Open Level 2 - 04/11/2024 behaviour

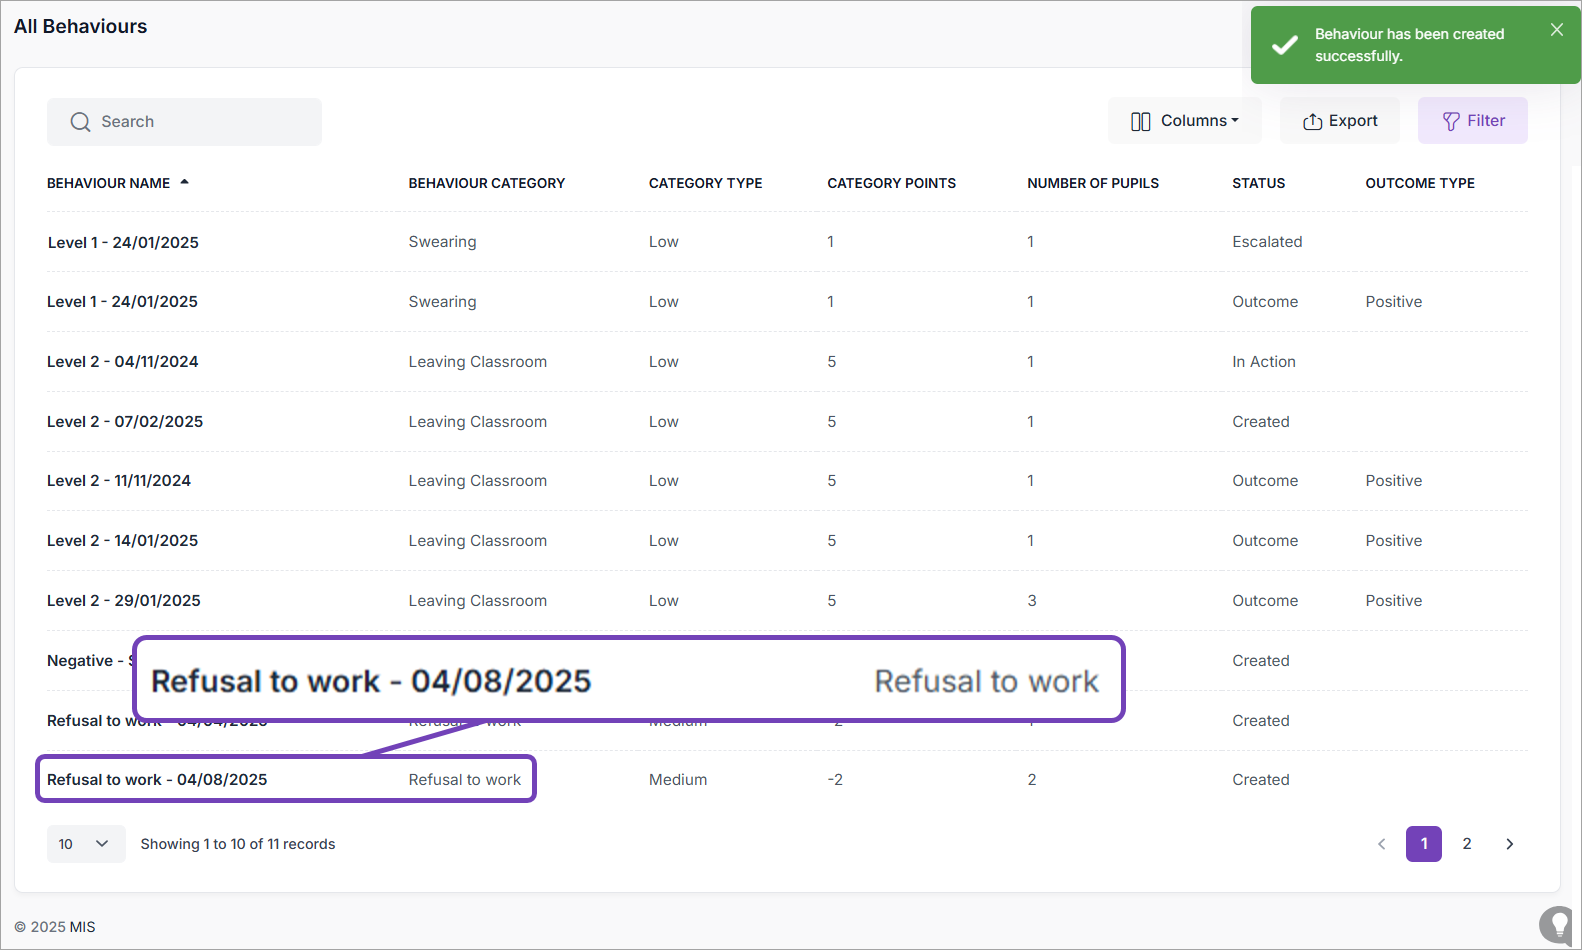(123, 362)
